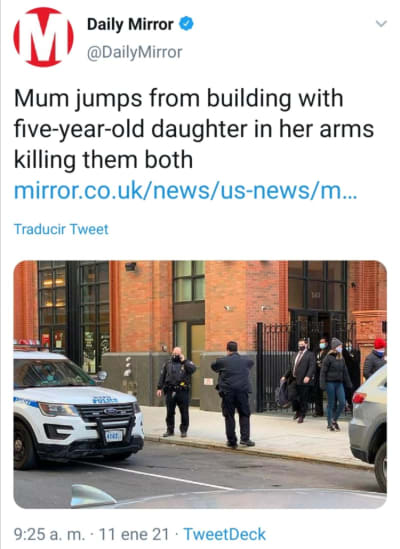Click the tweet headline text
Screen dimensions: 400x549
click(x=194, y=129)
